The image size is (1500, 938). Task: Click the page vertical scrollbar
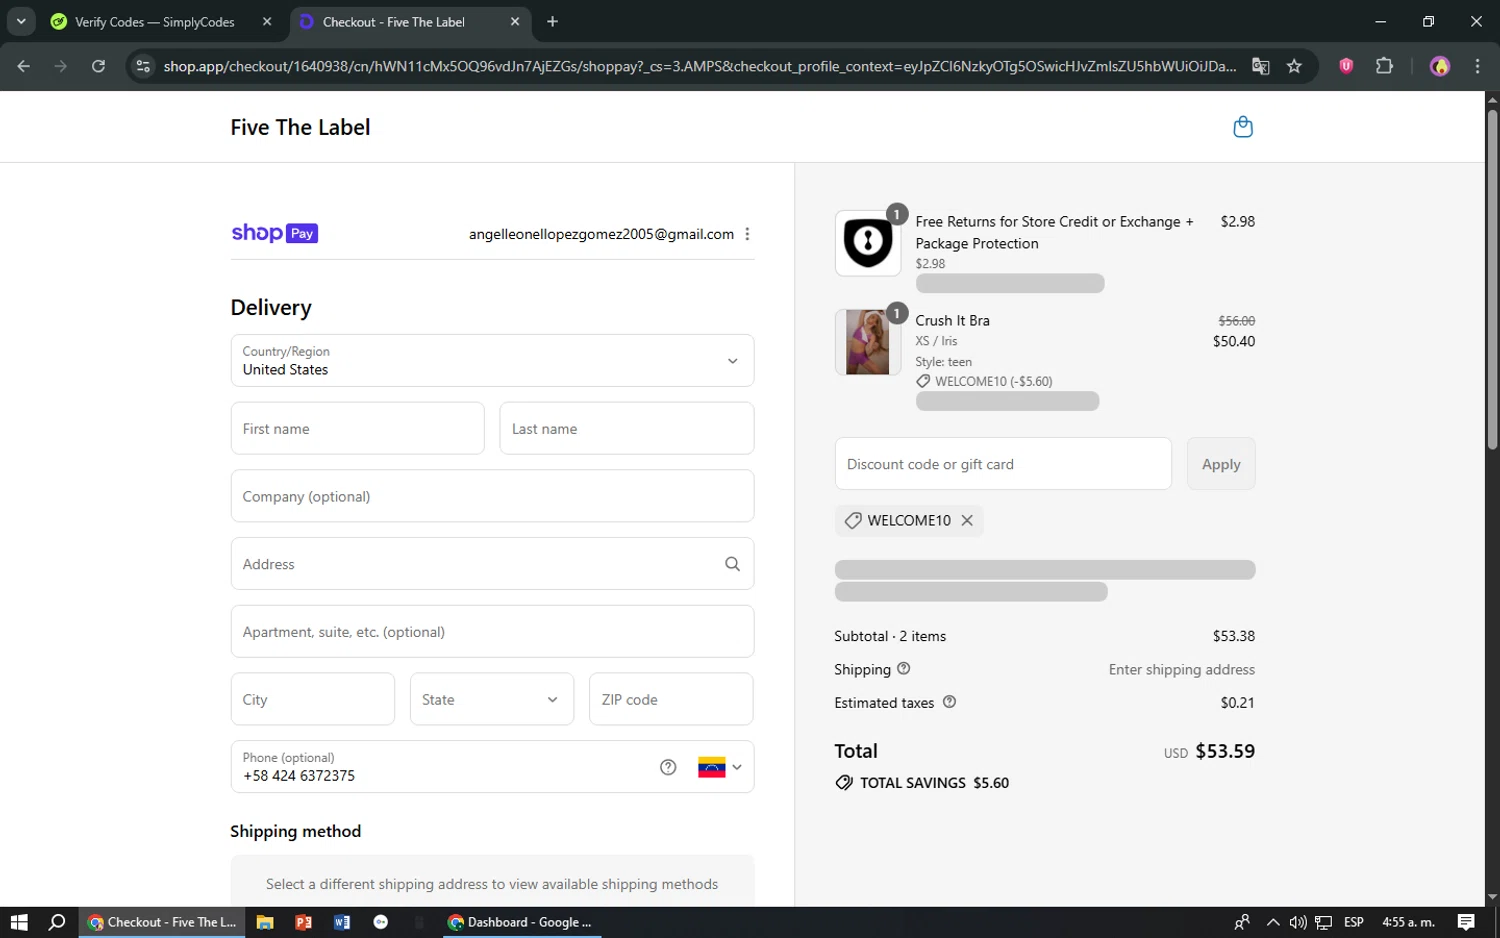(x=1492, y=280)
